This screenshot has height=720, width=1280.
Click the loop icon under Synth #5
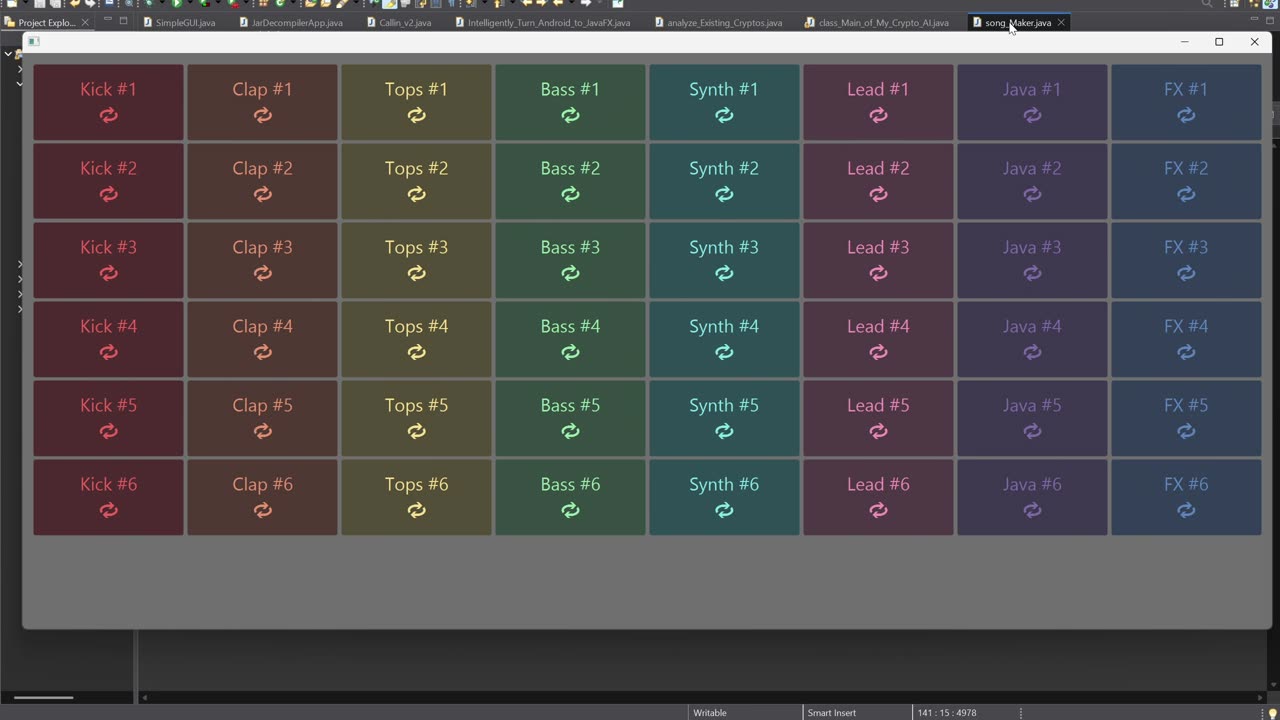pyautogui.click(x=725, y=431)
